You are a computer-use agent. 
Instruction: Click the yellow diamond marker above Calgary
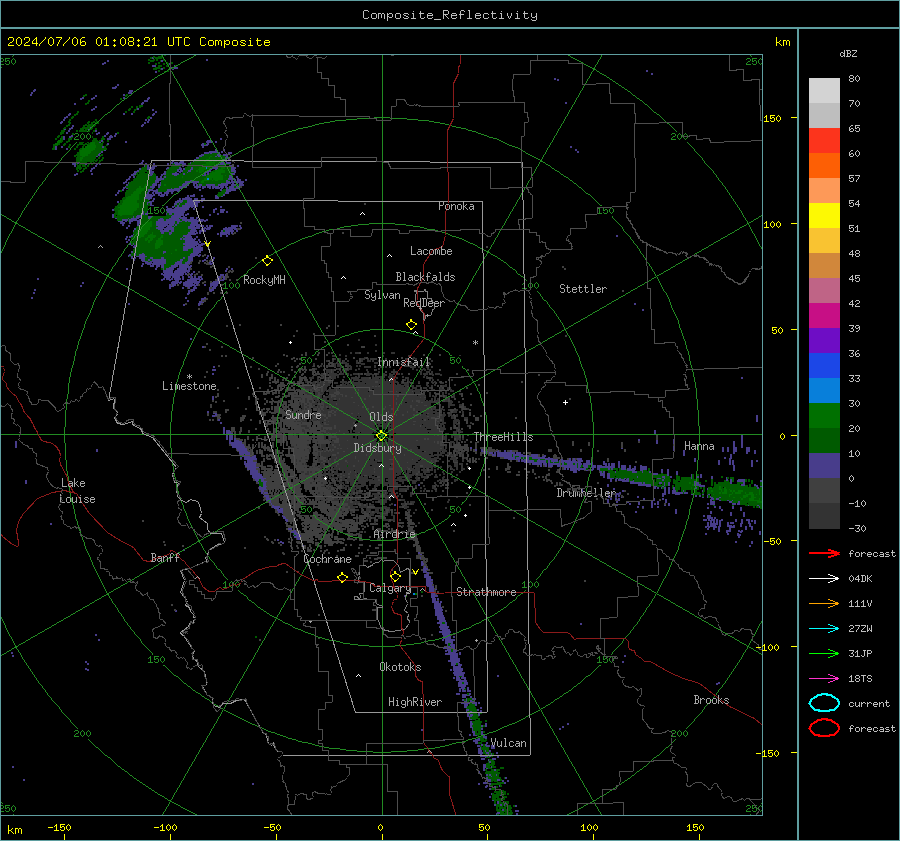pyautogui.click(x=395, y=576)
